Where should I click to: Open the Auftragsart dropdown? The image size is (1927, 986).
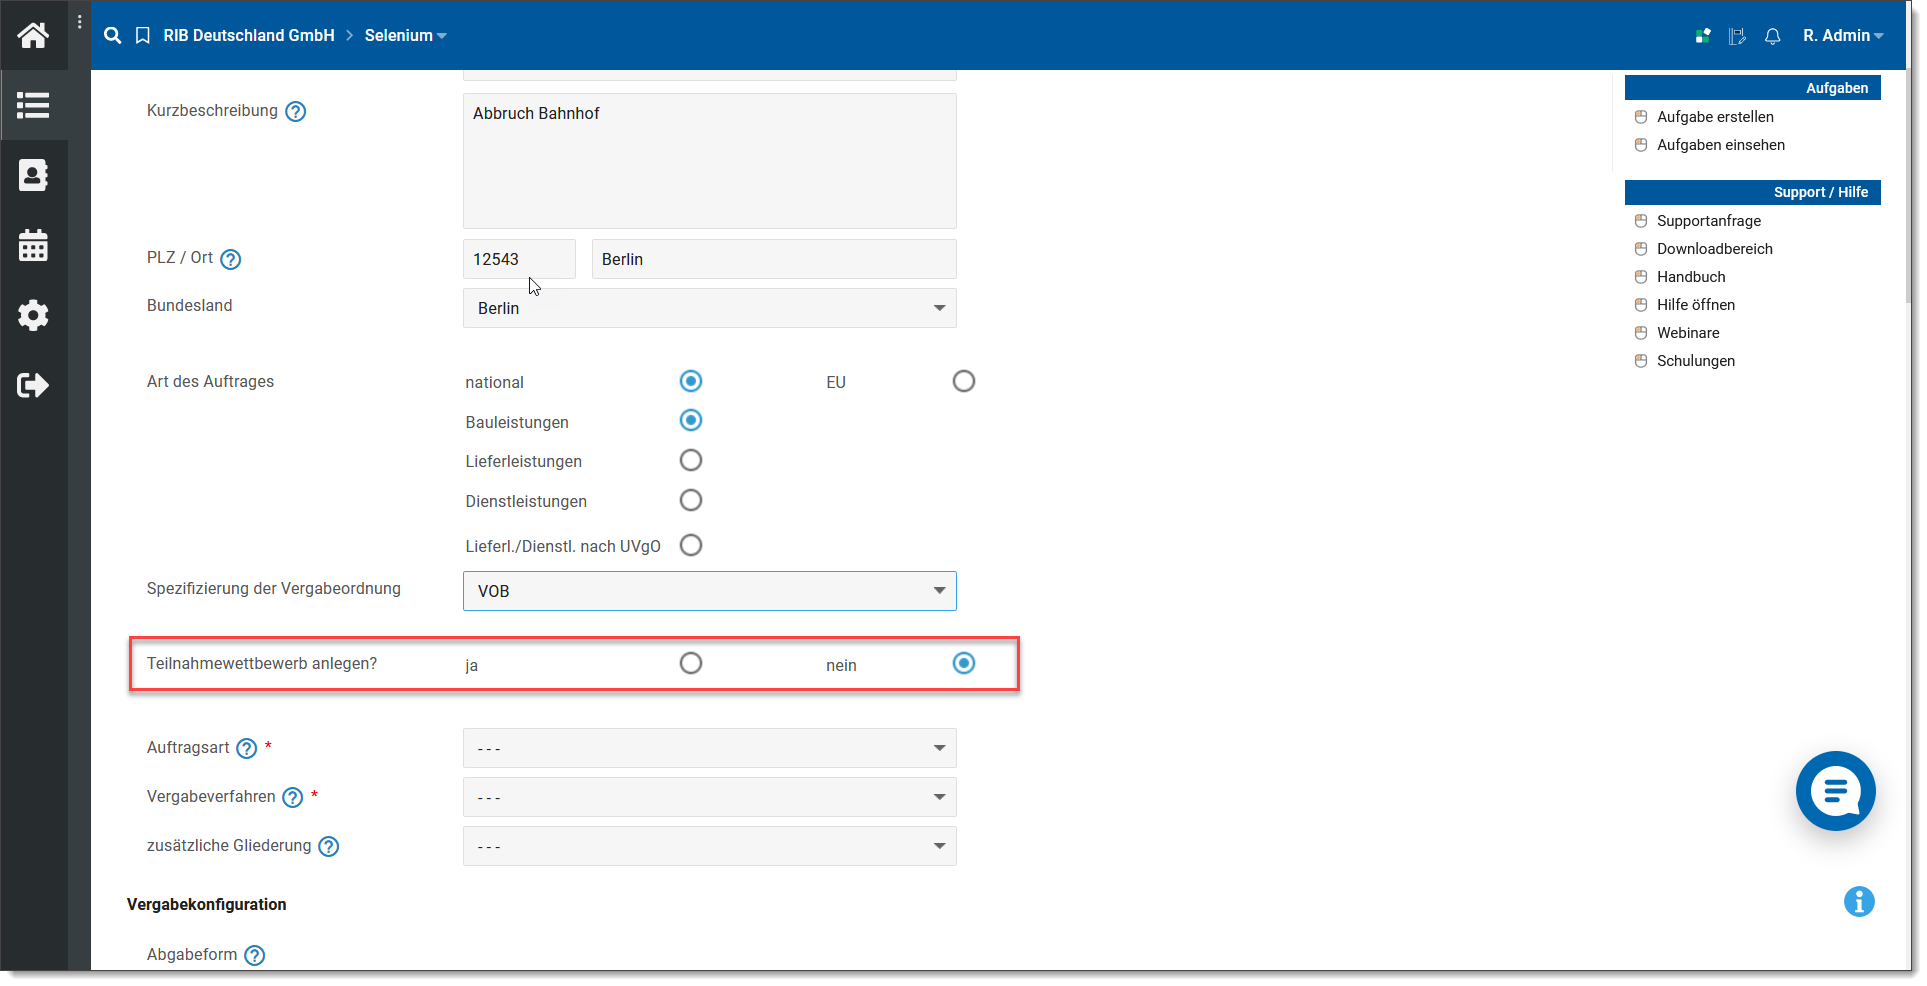click(709, 748)
